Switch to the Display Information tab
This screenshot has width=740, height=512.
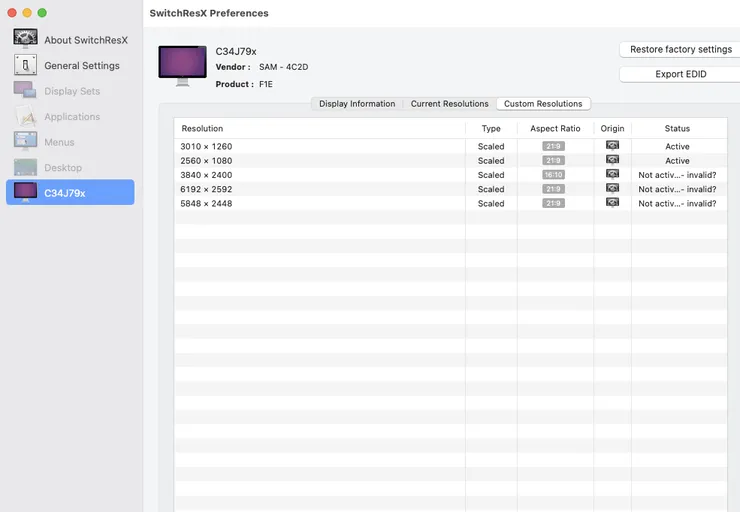click(357, 104)
